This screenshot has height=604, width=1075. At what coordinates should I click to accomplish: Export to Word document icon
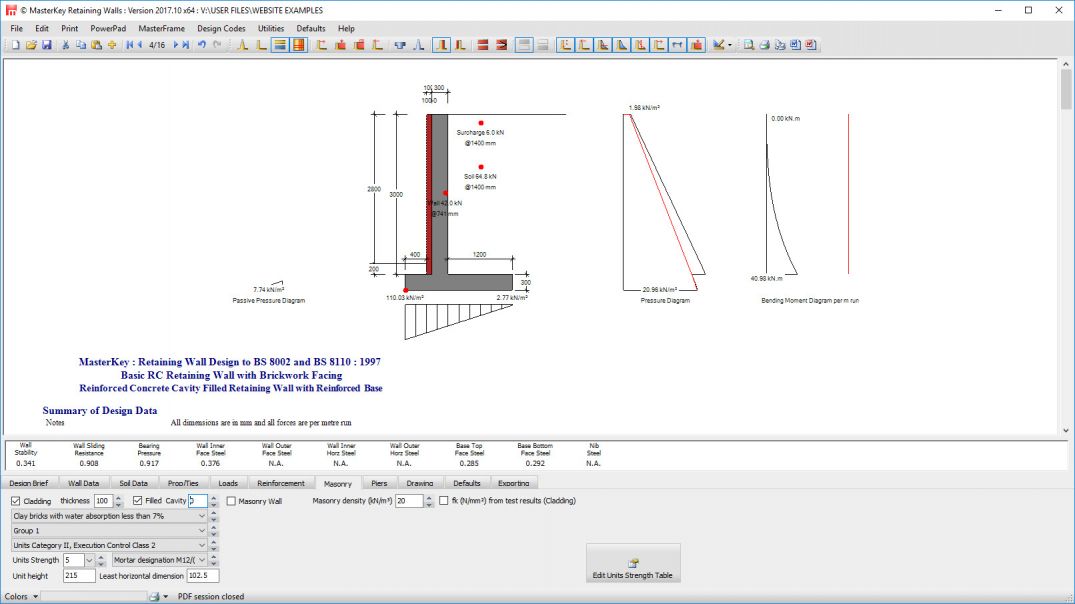coord(795,45)
